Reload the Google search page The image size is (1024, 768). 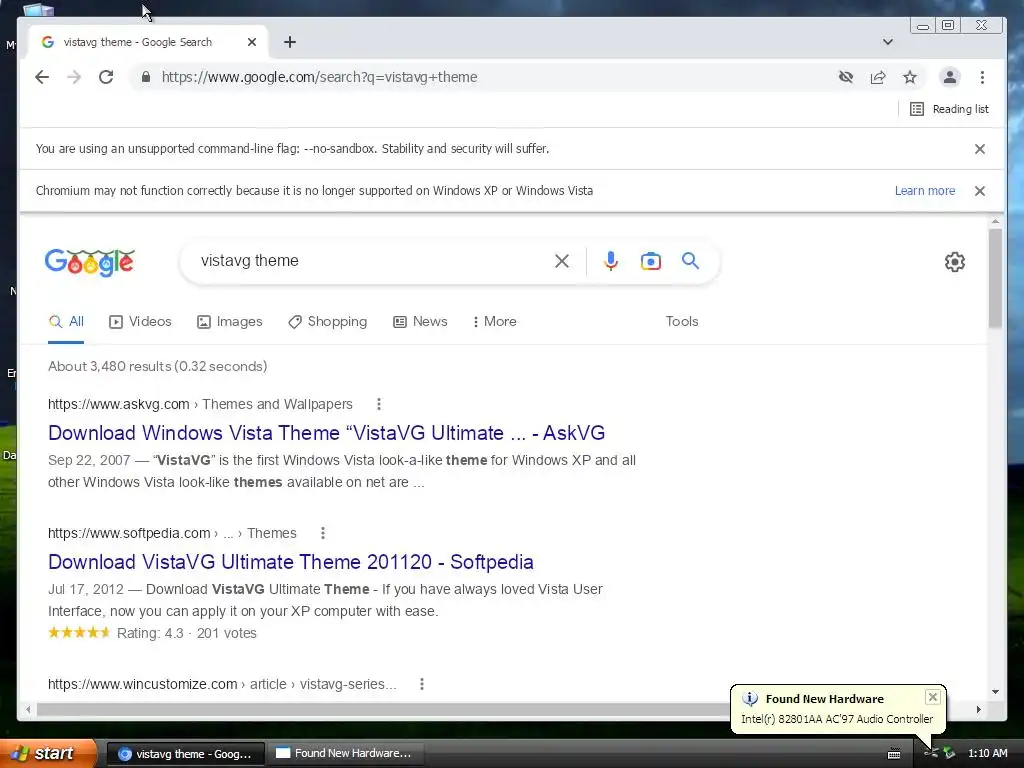pos(106,77)
